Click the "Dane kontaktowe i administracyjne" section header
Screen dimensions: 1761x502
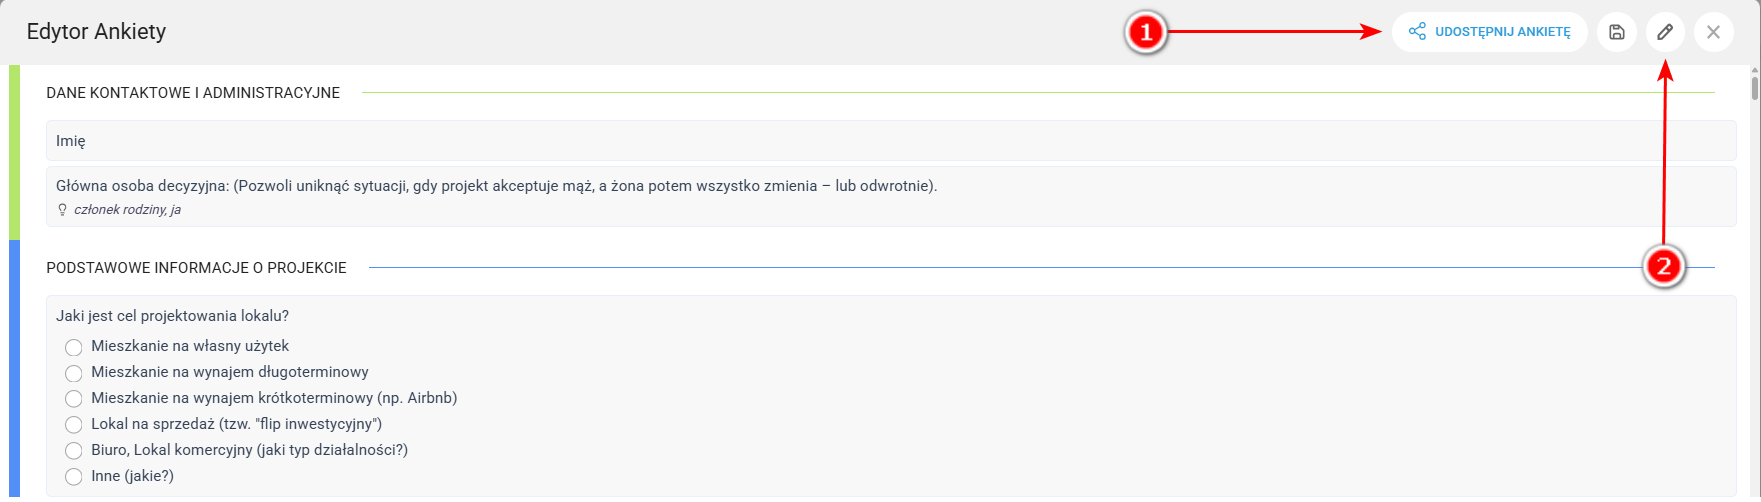pos(193,93)
